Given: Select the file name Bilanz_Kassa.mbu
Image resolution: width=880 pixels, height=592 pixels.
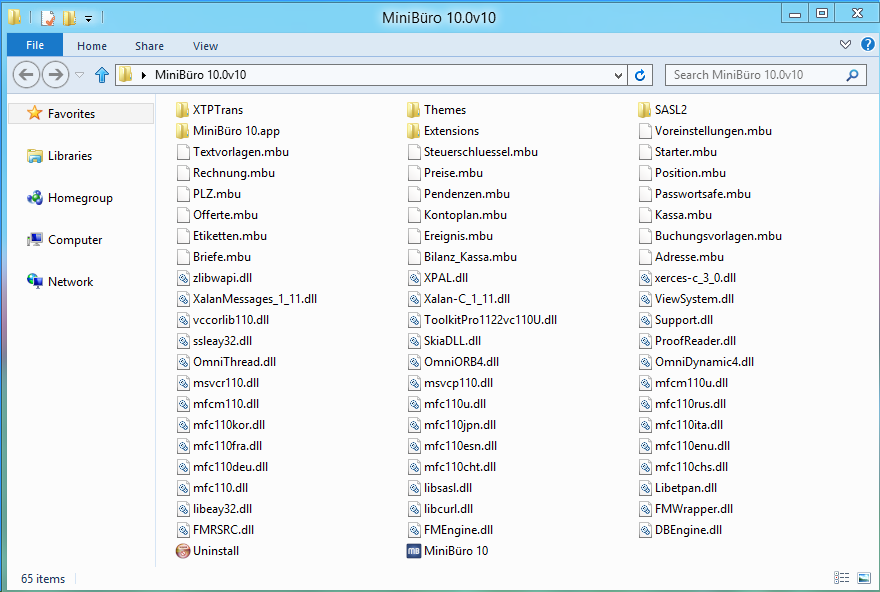Looking at the screenshot, I should [470, 257].
